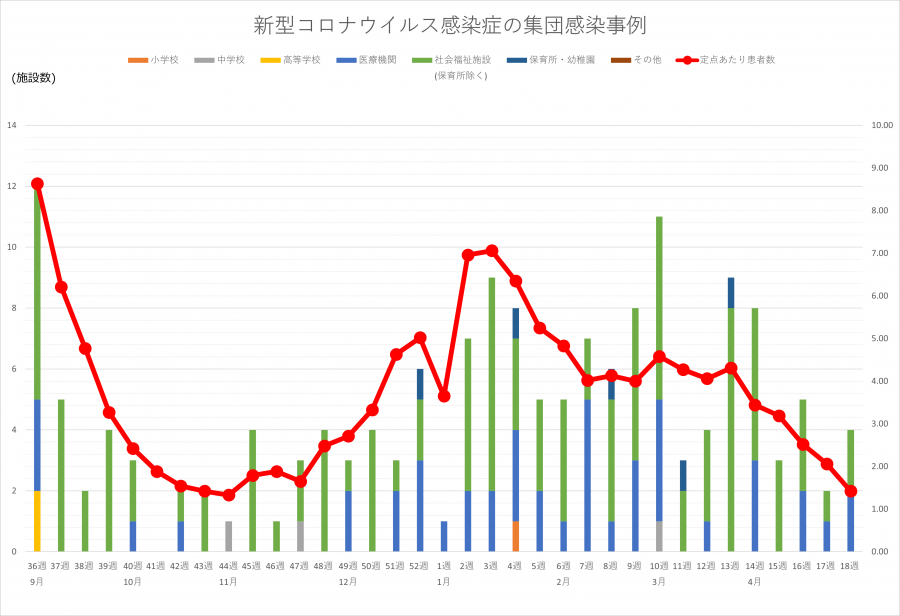Click the 定点あたり患者数 legend label

[738, 60]
